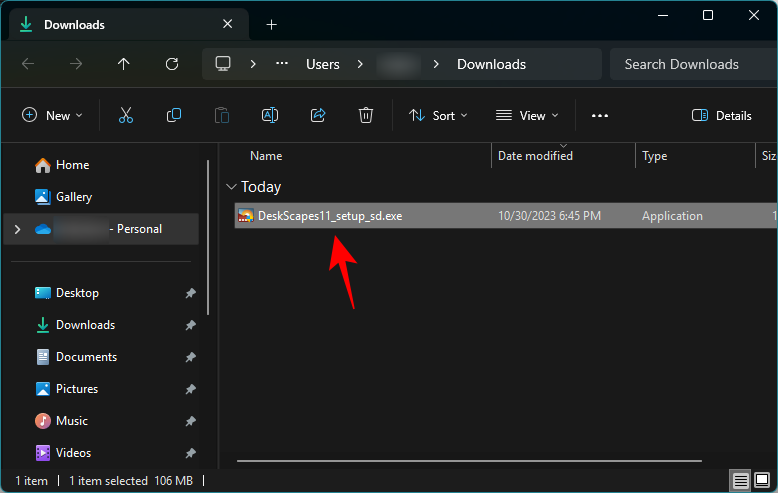Image resolution: width=778 pixels, height=493 pixels.
Task: Open the New dropdown menu
Action: tap(52, 116)
